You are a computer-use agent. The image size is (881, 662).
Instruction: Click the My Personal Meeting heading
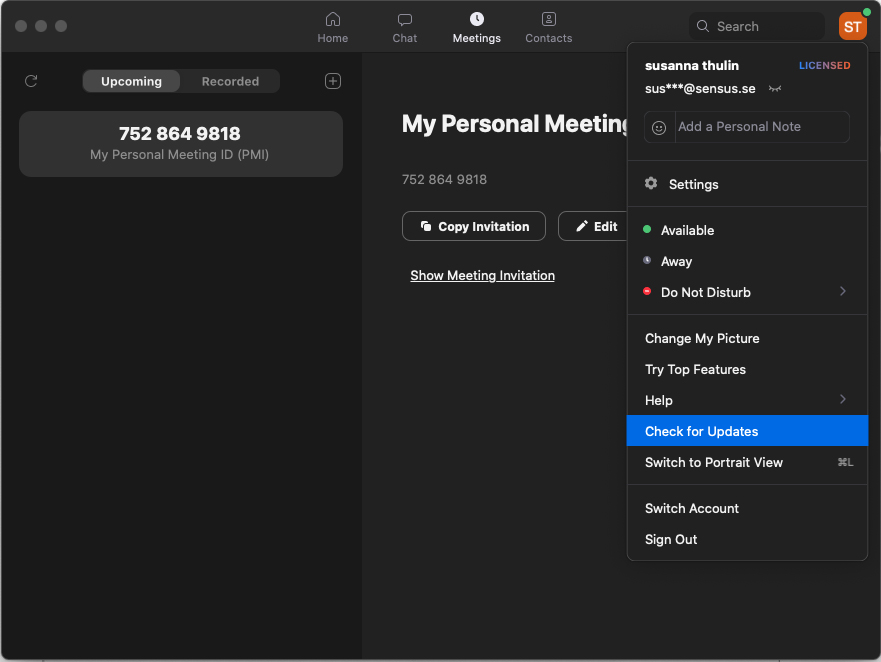[x=515, y=124]
